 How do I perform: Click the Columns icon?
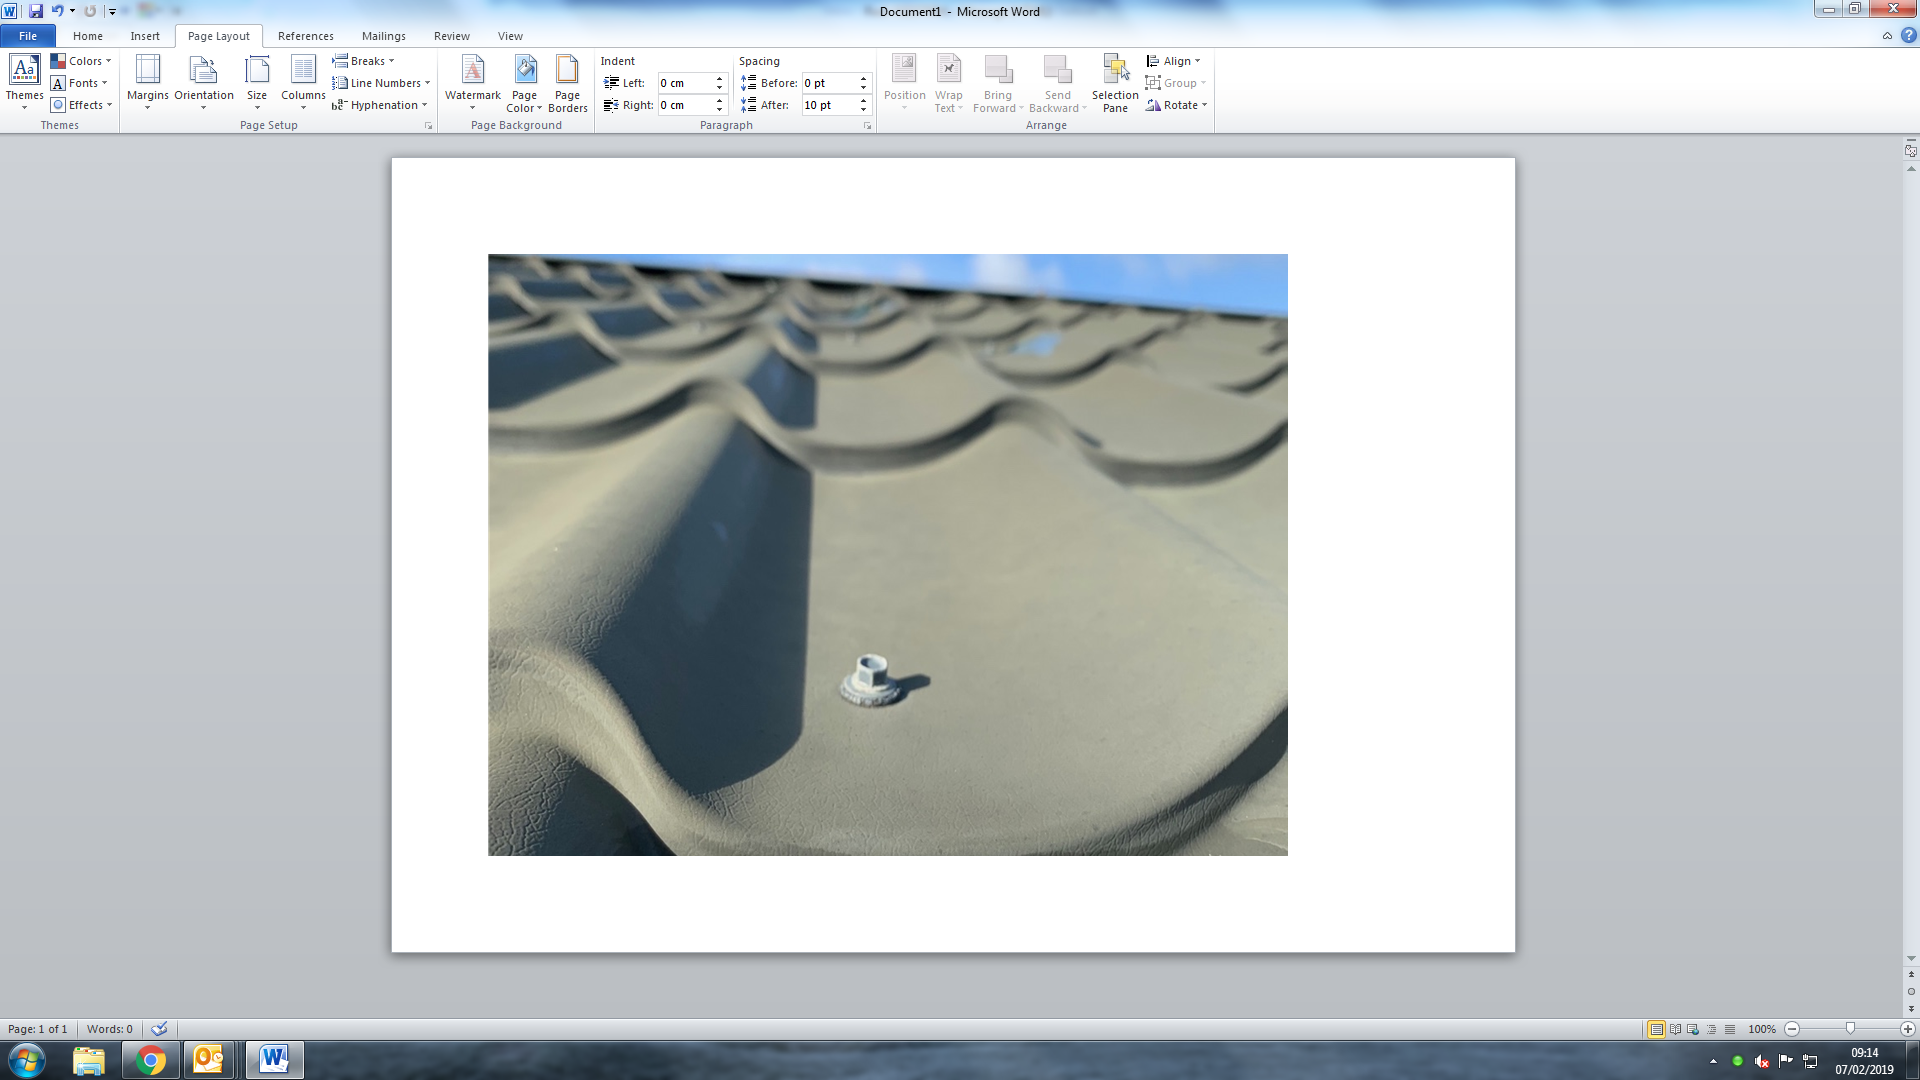point(303,70)
